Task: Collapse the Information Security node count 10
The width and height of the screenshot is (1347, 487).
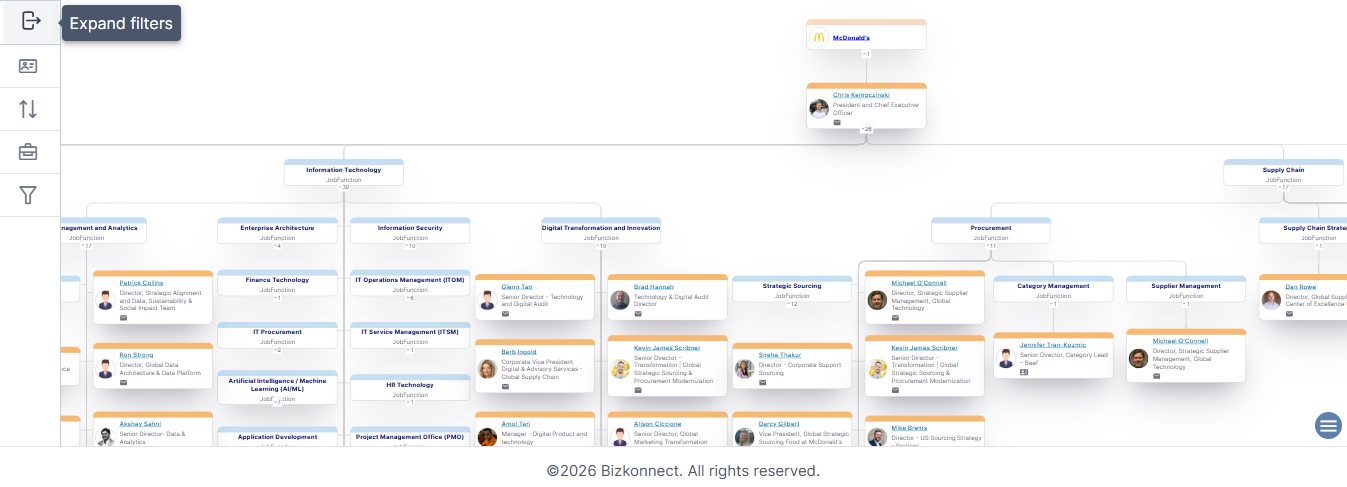Action: [x=410, y=245]
